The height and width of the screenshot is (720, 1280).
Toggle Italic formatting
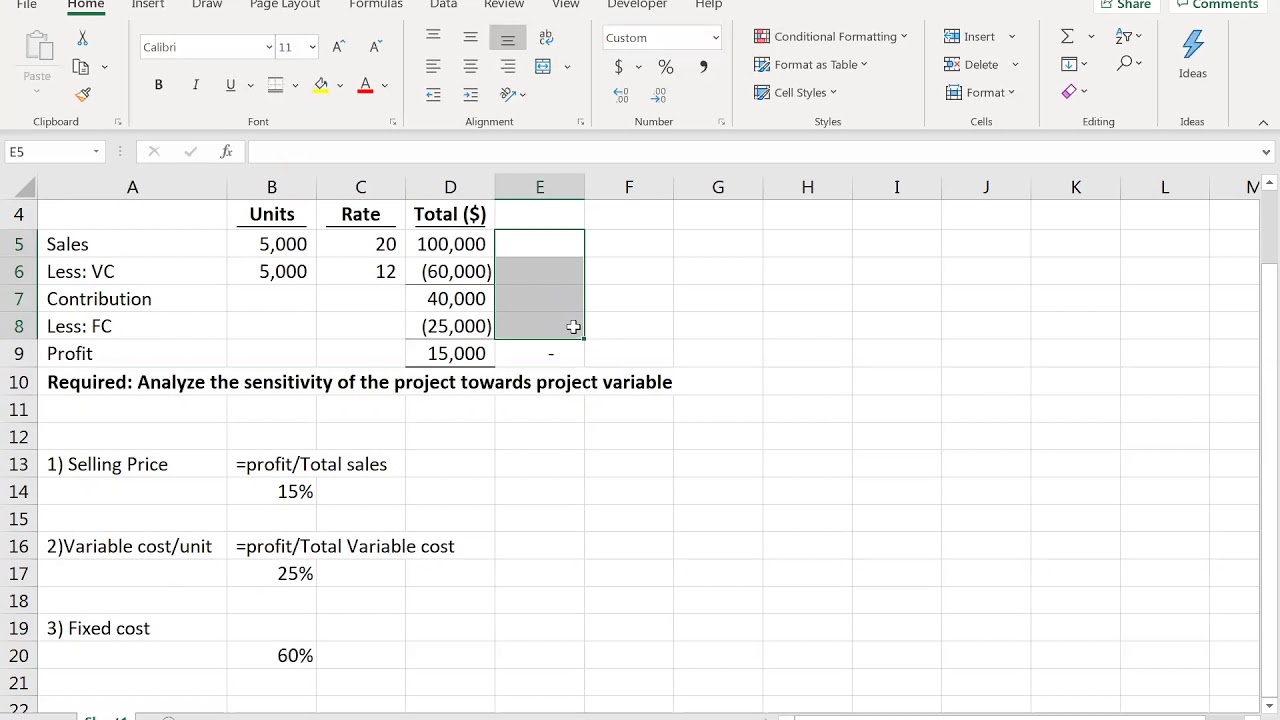[195, 85]
